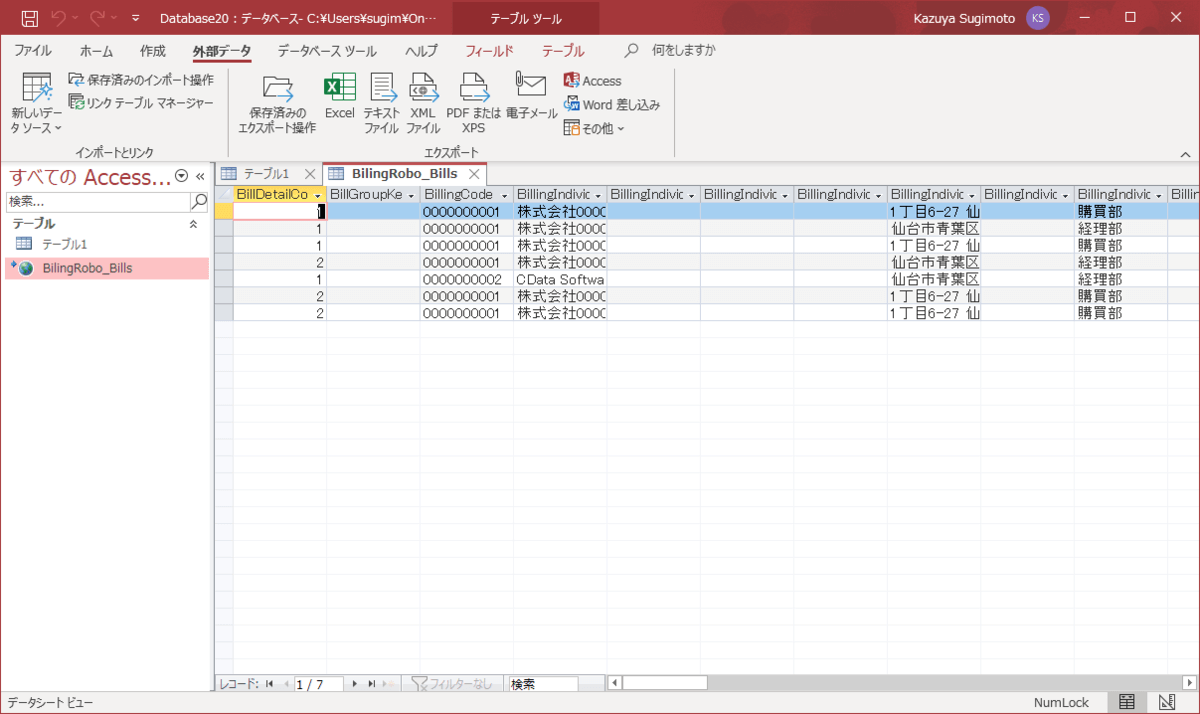Export to PDF or XPS

point(473,104)
